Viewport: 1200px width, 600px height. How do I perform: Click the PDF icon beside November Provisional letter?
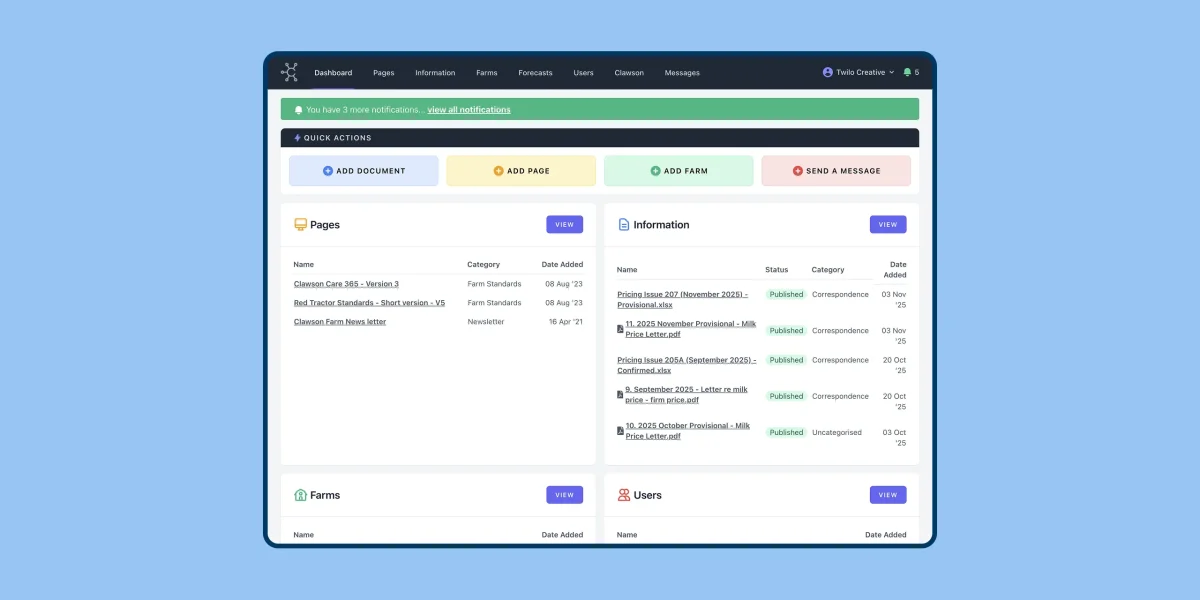pyautogui.click(x=620, y=329)
